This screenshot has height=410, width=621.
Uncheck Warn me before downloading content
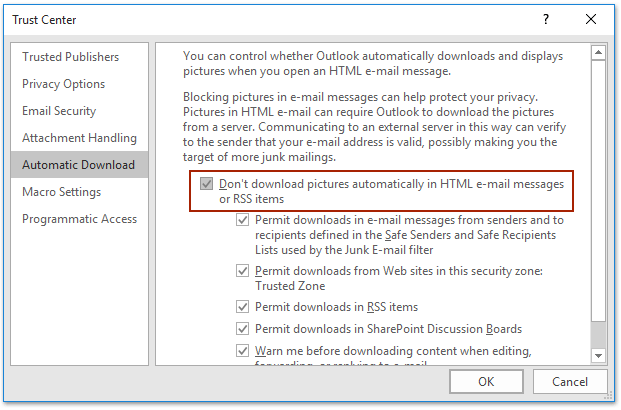point(242,351)
